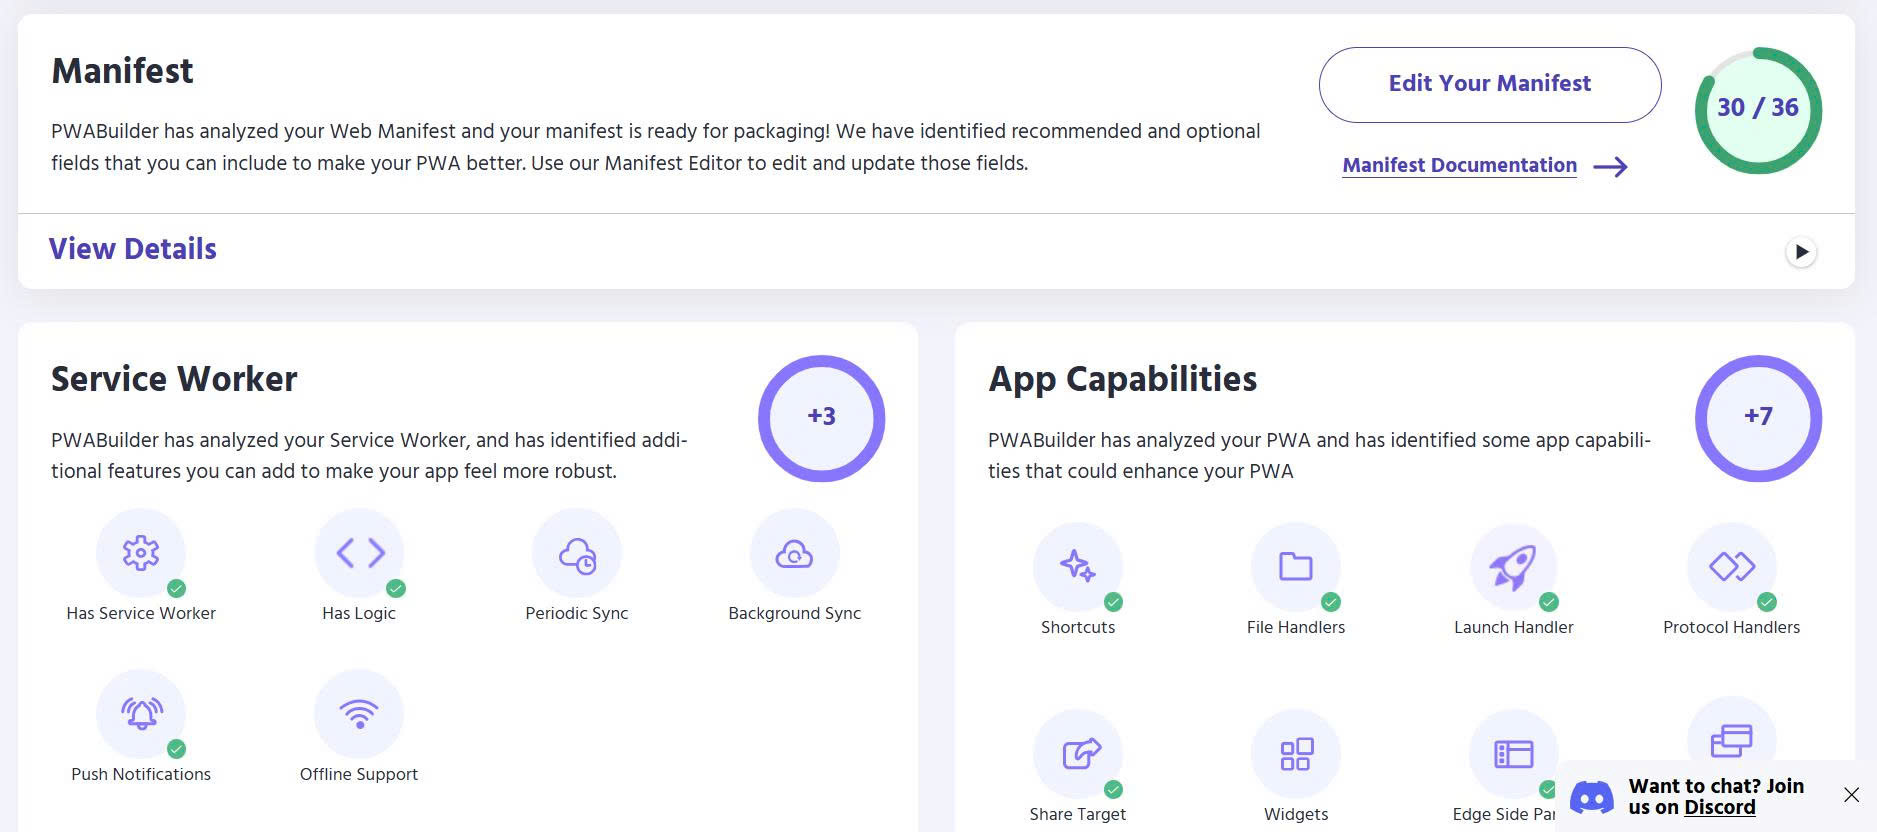Click the File Handlers folder icon
The image size is (1877, 832).
1295,567
